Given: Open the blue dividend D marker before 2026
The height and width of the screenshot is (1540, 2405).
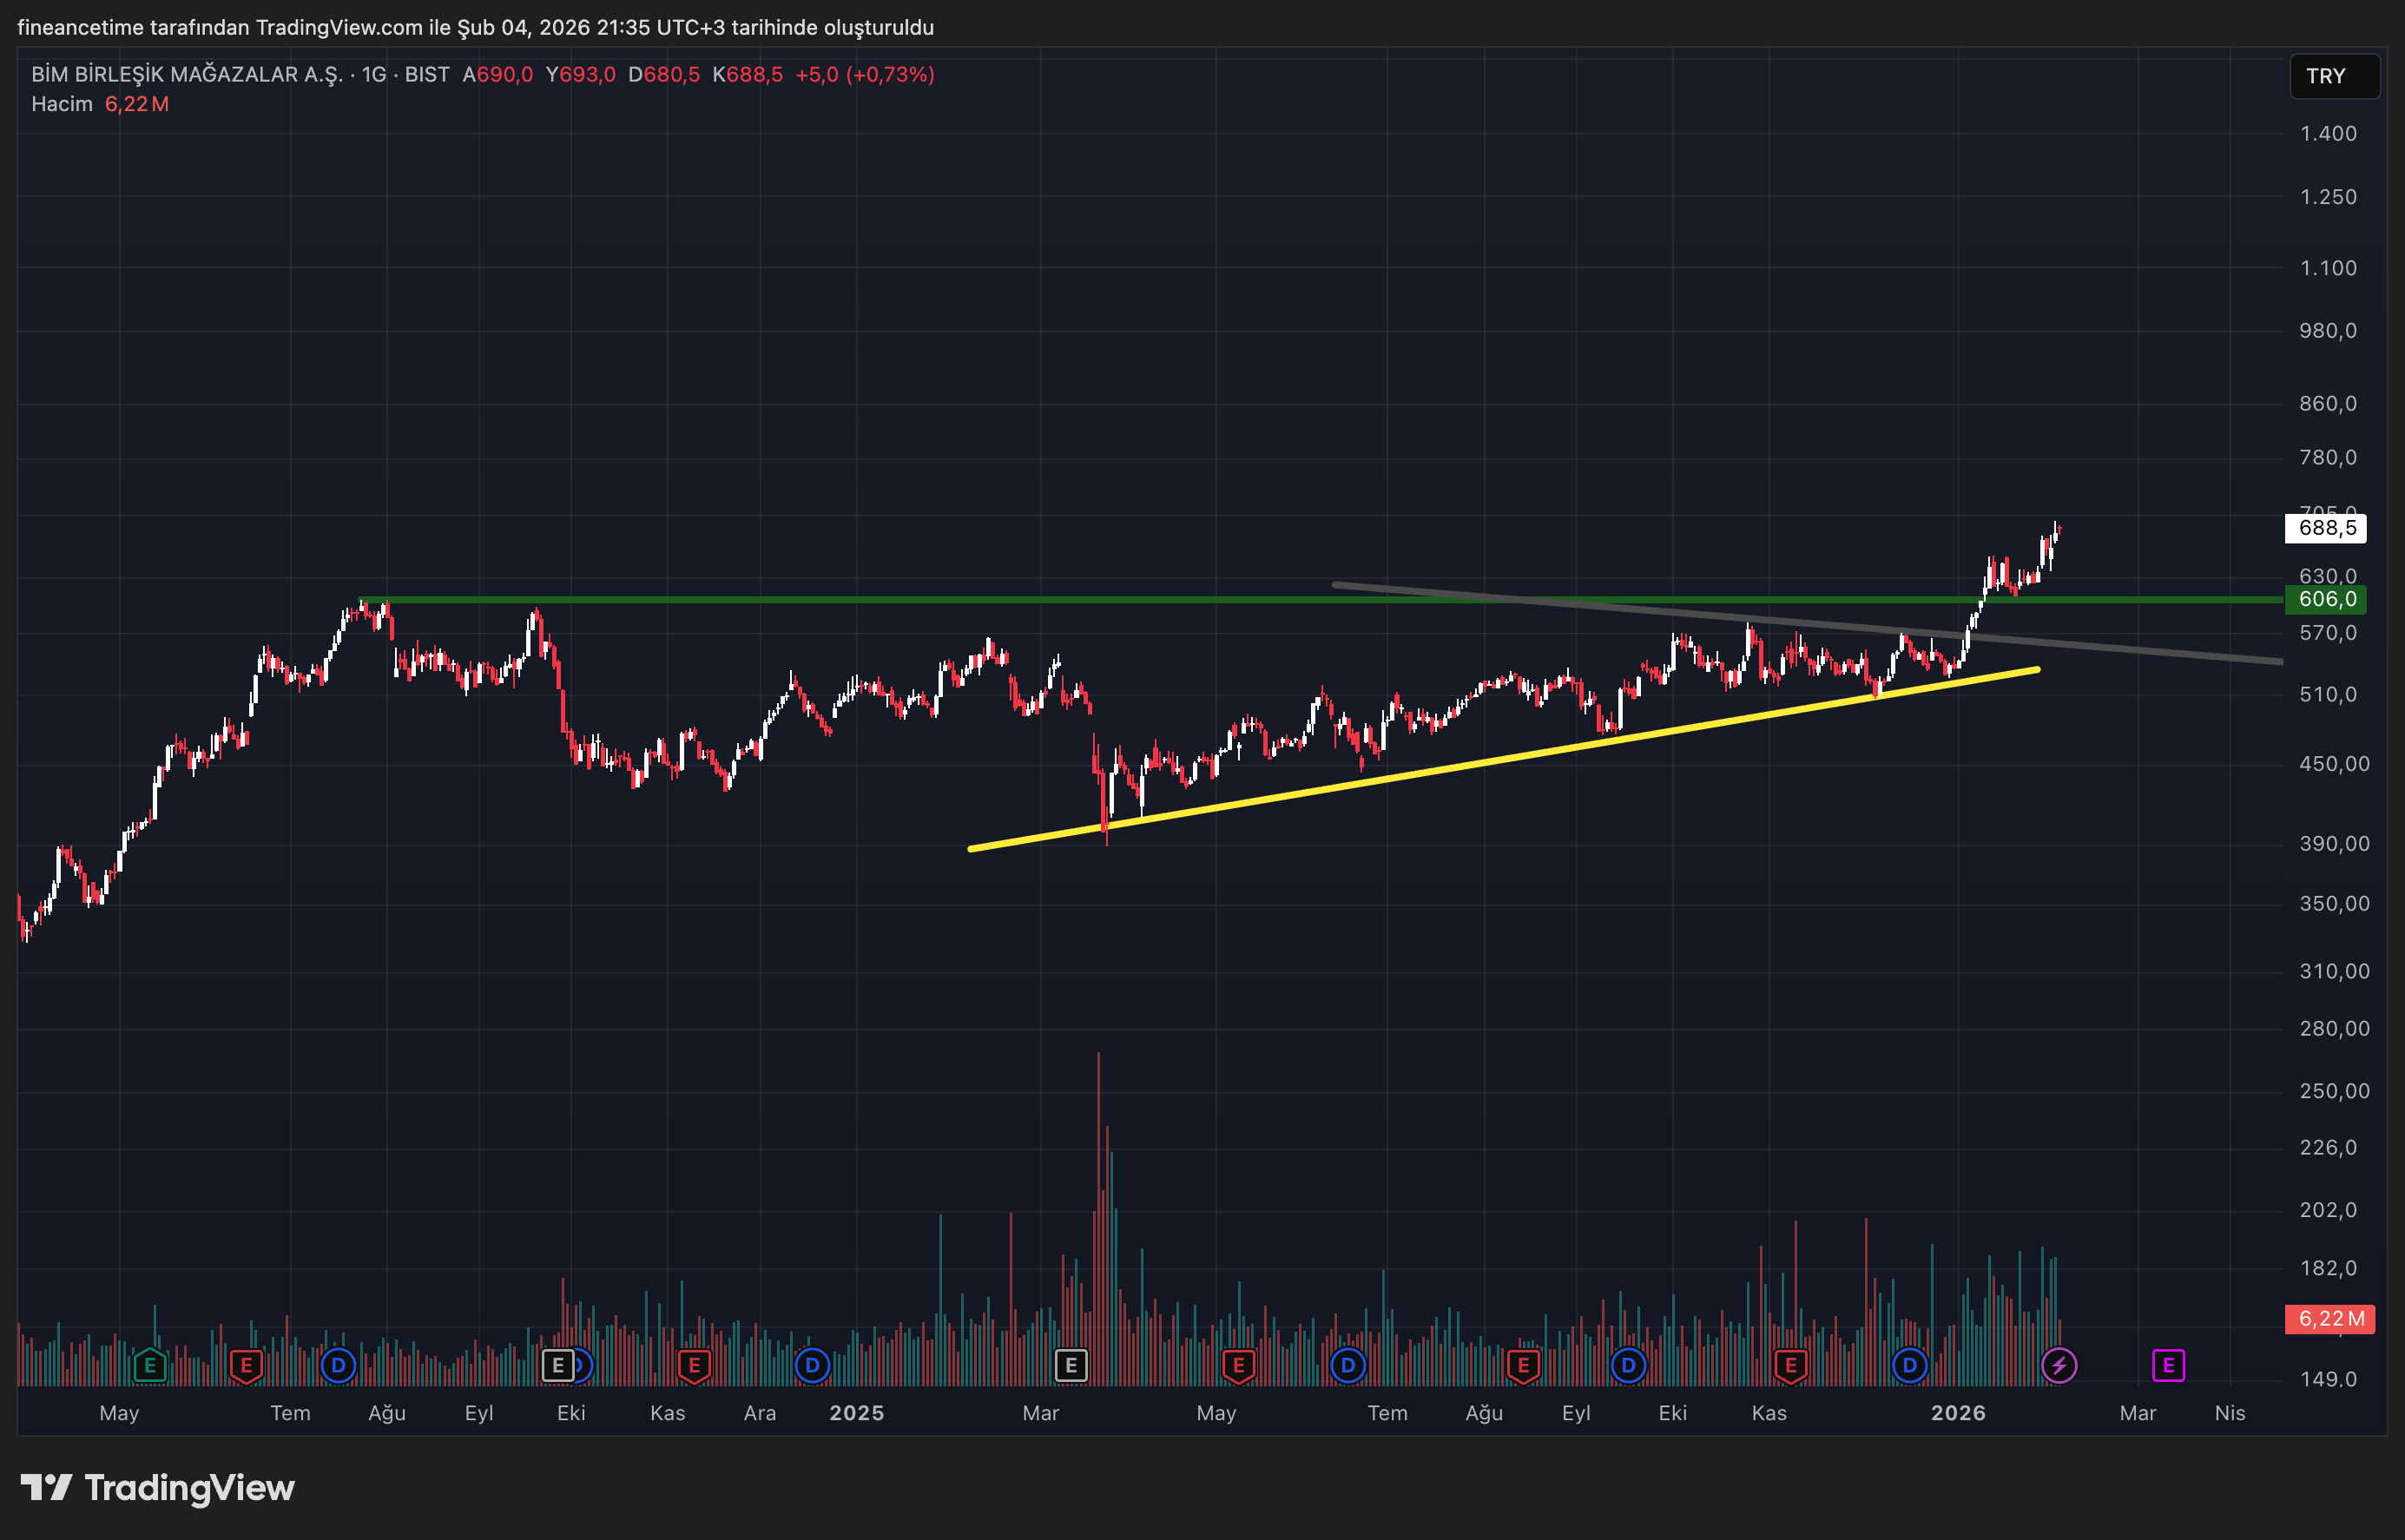Looking at the screenshot, I should click(x=1909, y=1365).
